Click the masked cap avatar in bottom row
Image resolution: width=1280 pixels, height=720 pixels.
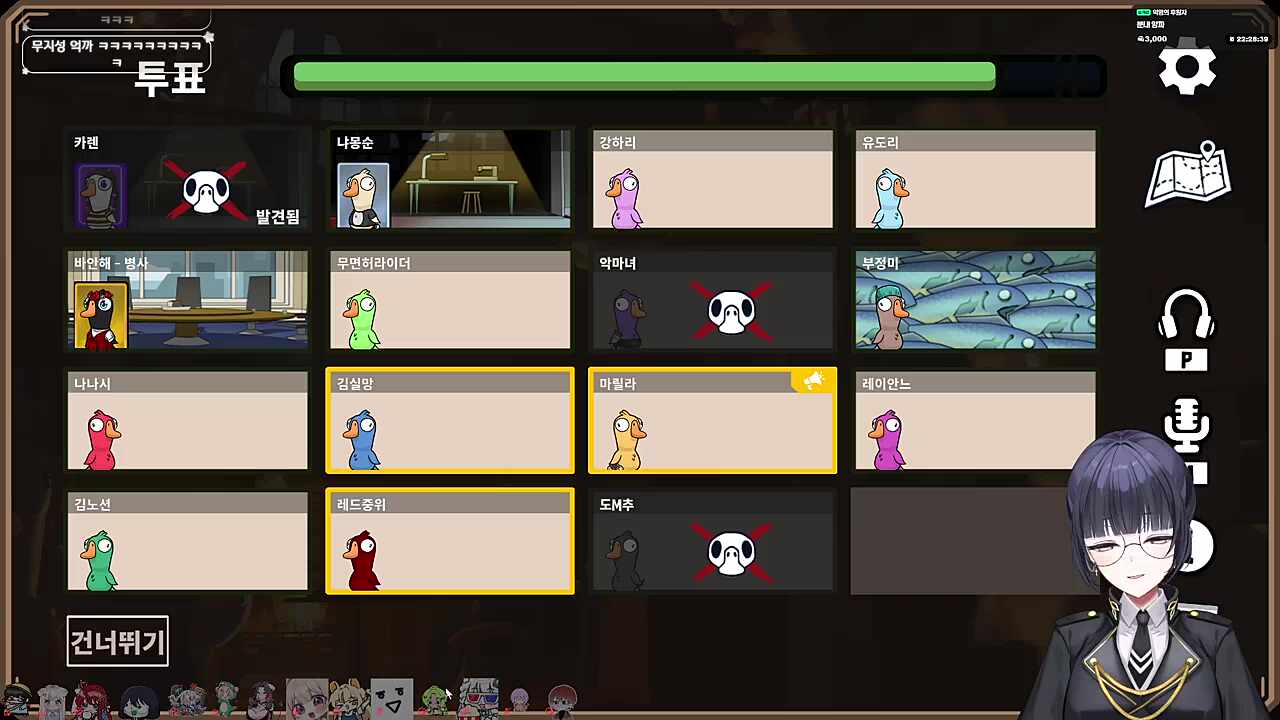pos(17,698)
